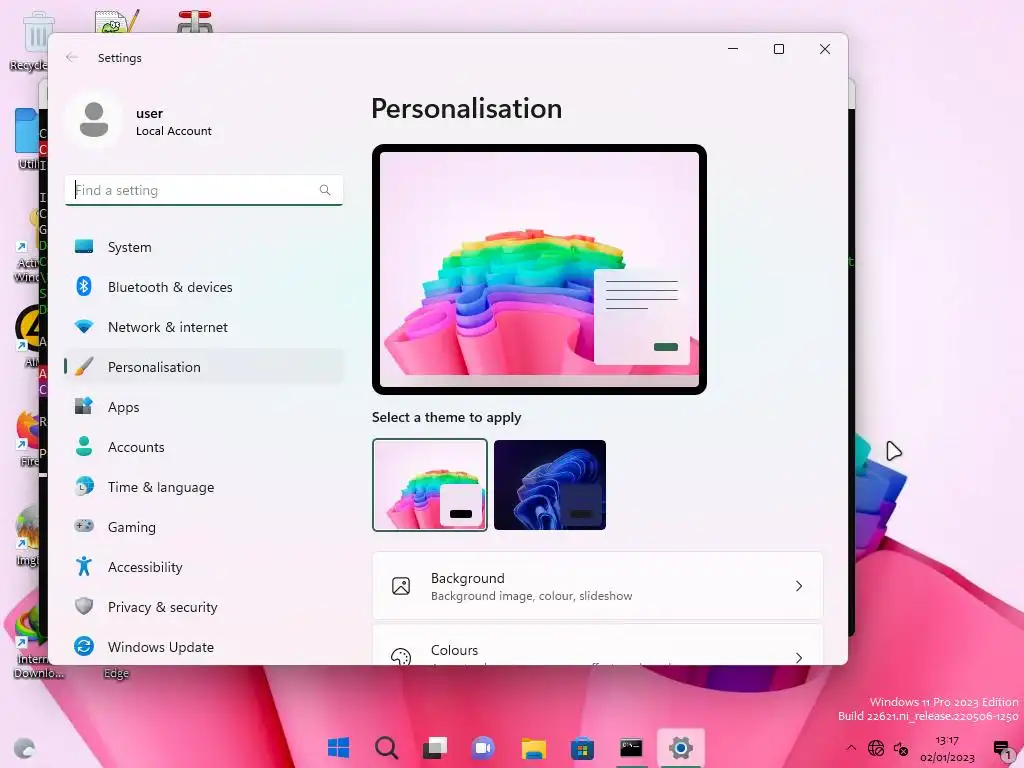Click the Accessibility figure icon
Screen dimensions: 1024x768
pos(84,566)
